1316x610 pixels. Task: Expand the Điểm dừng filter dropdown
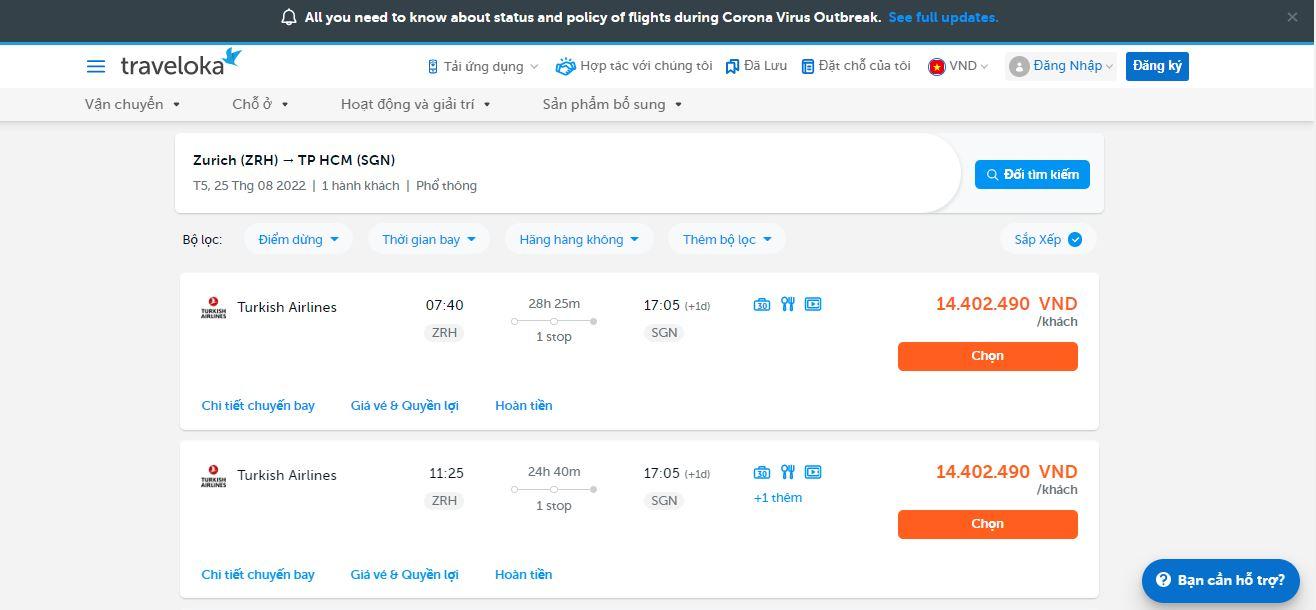pyautogui.click(x=298, y=239)
